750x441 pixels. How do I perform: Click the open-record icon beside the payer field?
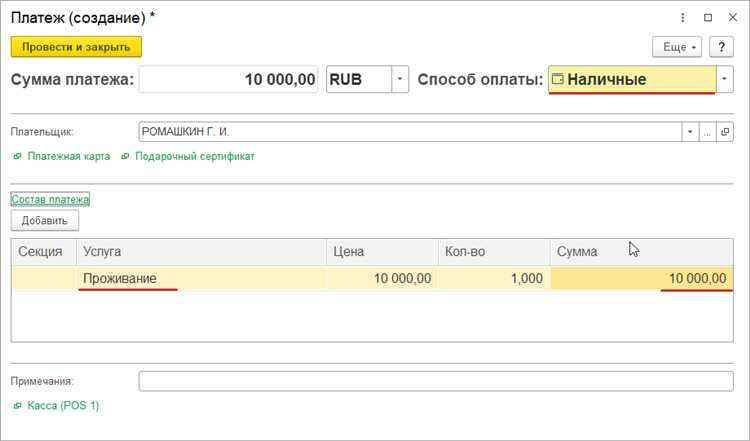click(x=727, y=132)
